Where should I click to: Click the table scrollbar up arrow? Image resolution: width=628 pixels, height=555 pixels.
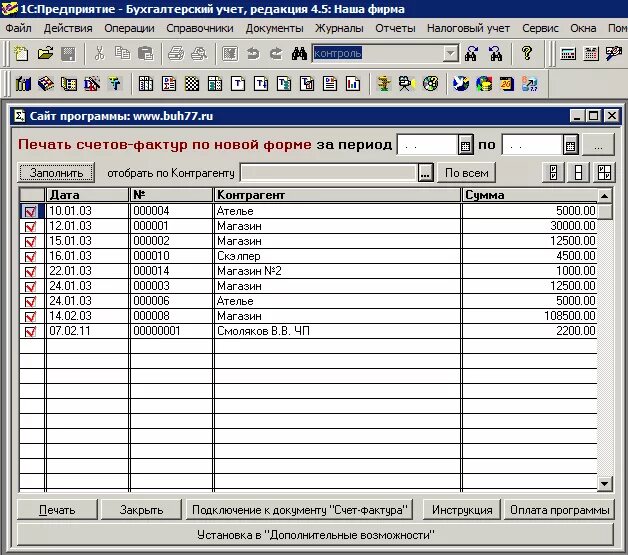point(604,196)
